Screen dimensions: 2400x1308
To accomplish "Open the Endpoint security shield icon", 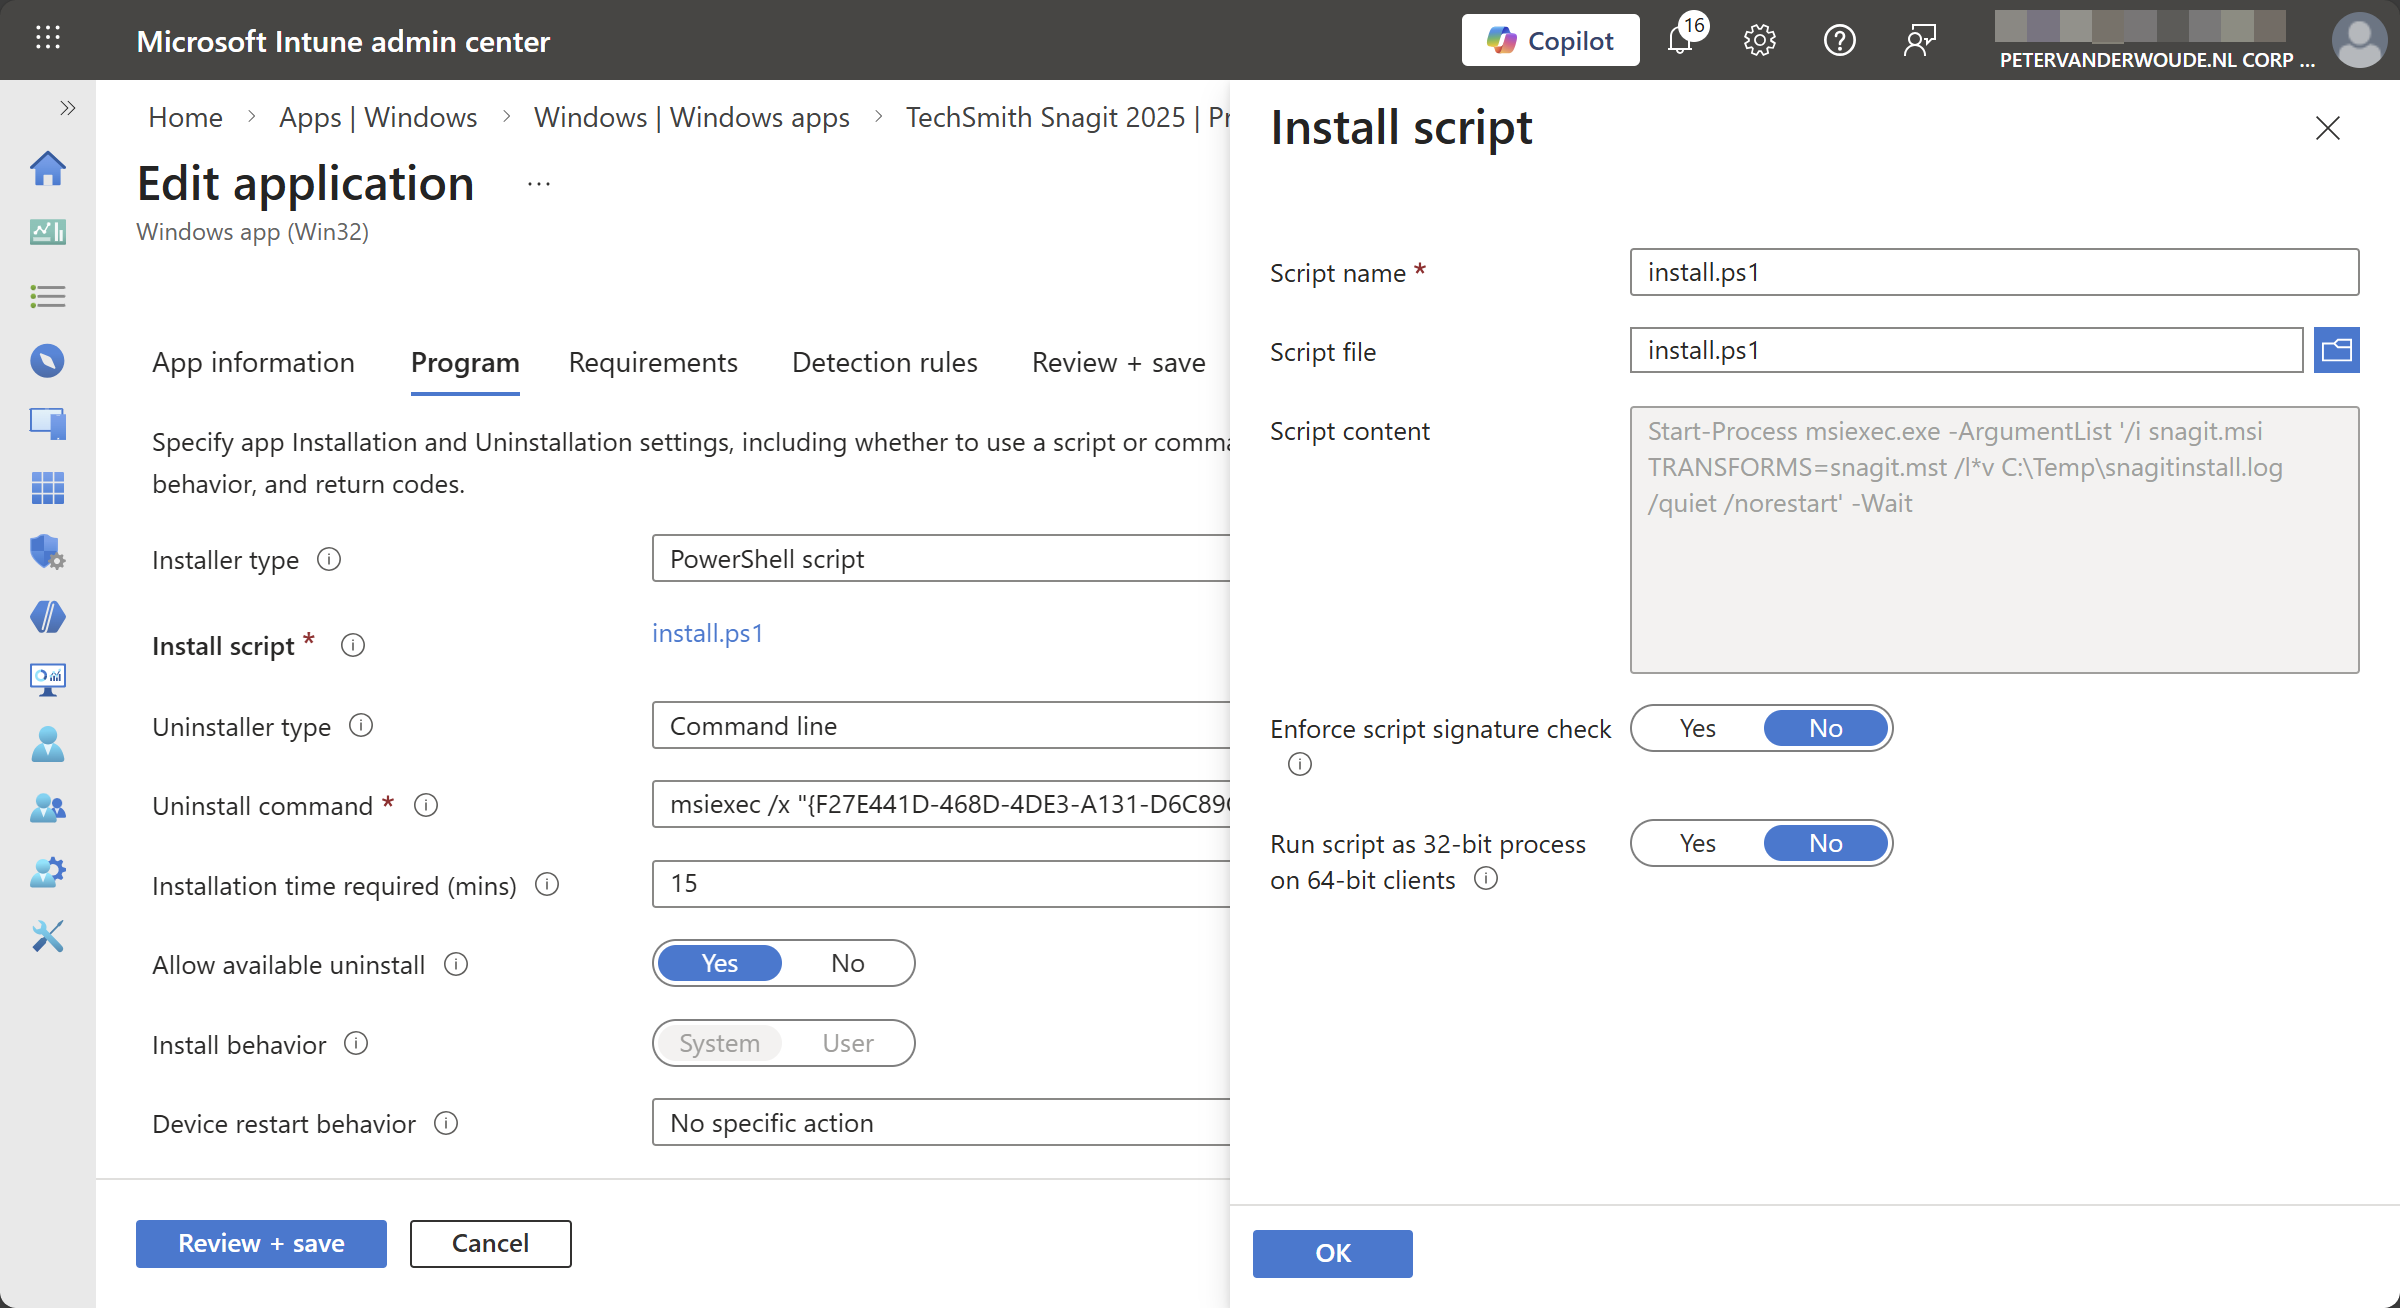I will coord(47,552).
